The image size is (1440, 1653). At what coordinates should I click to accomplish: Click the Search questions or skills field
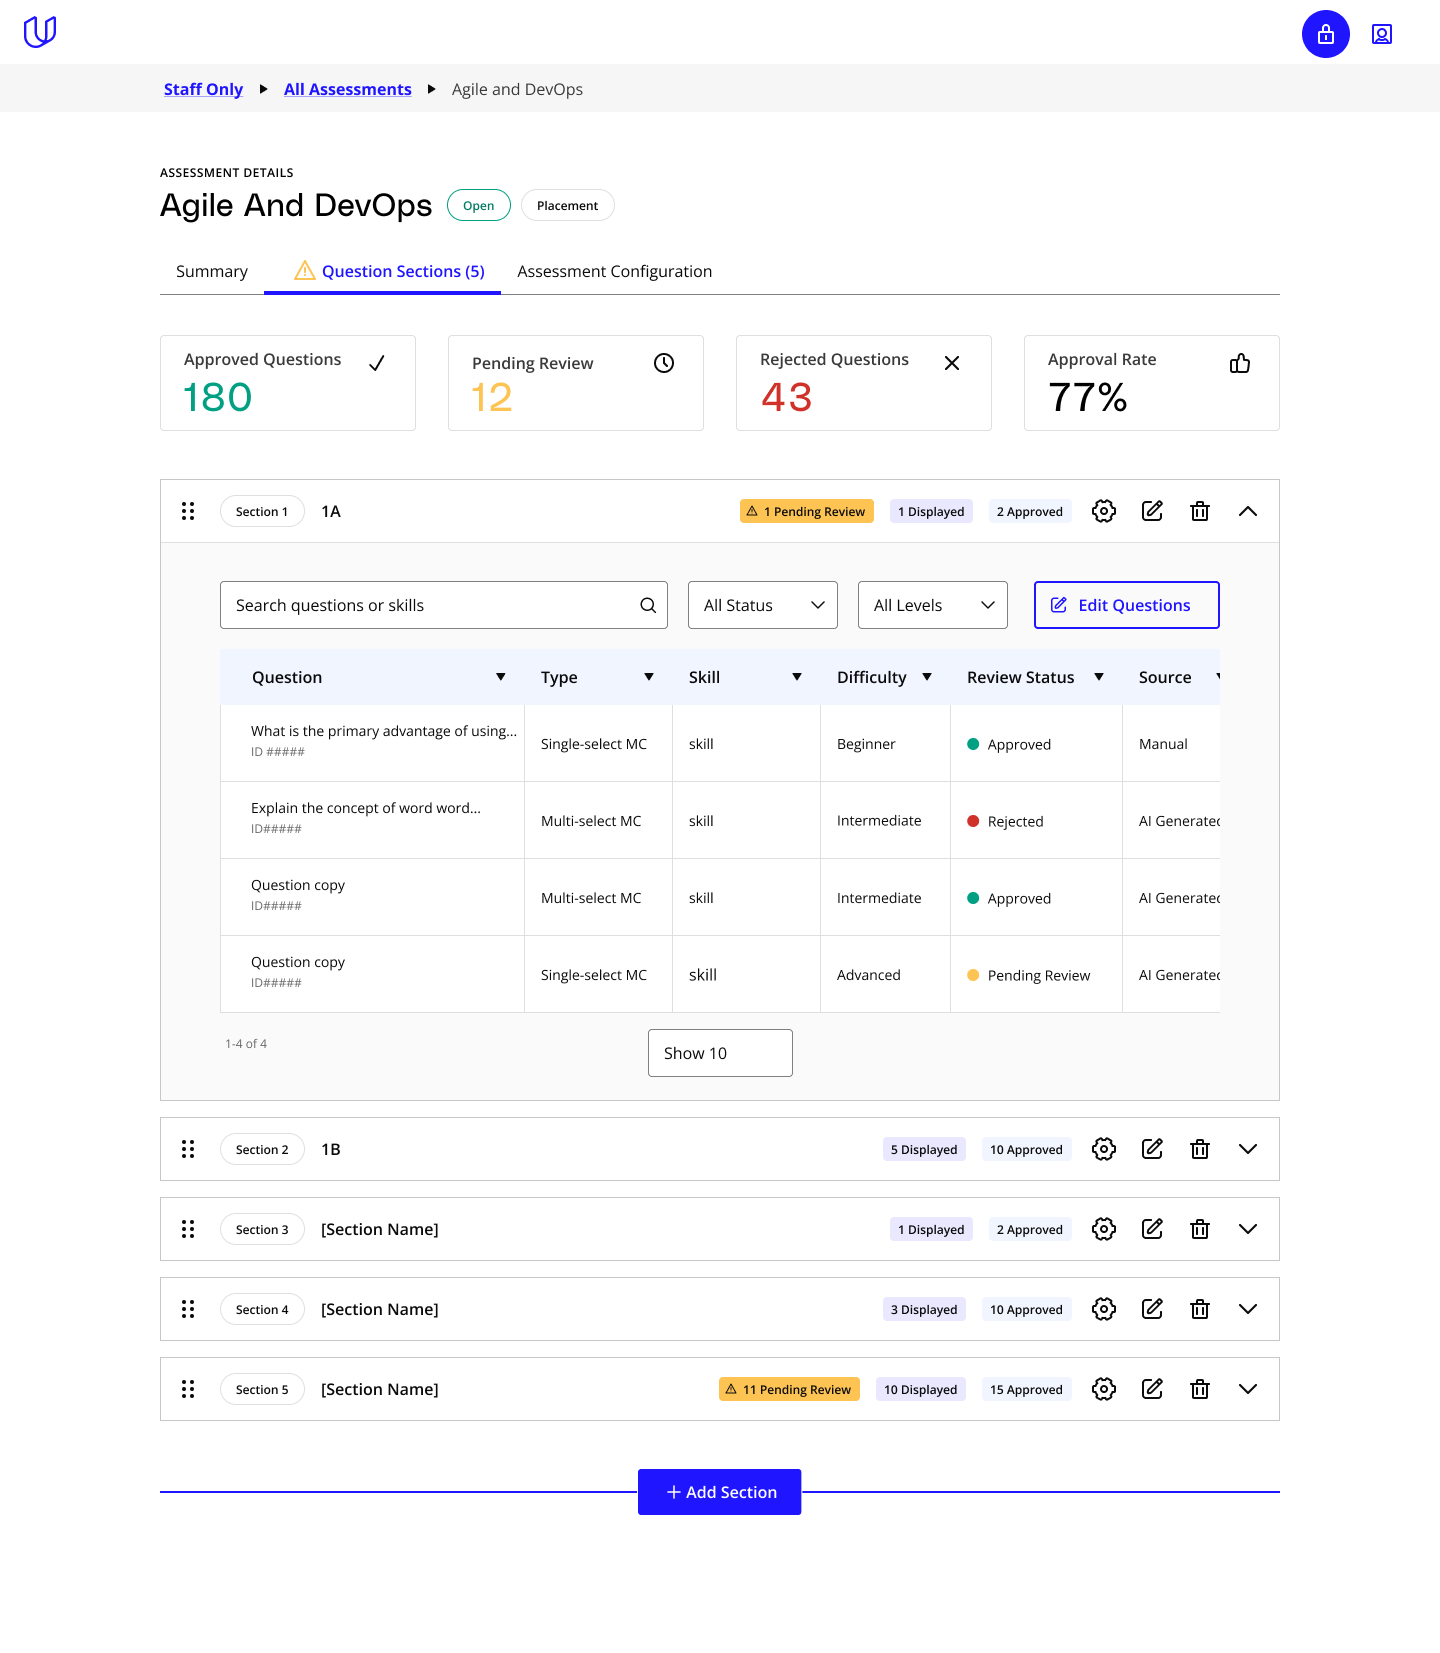(444, 605)
